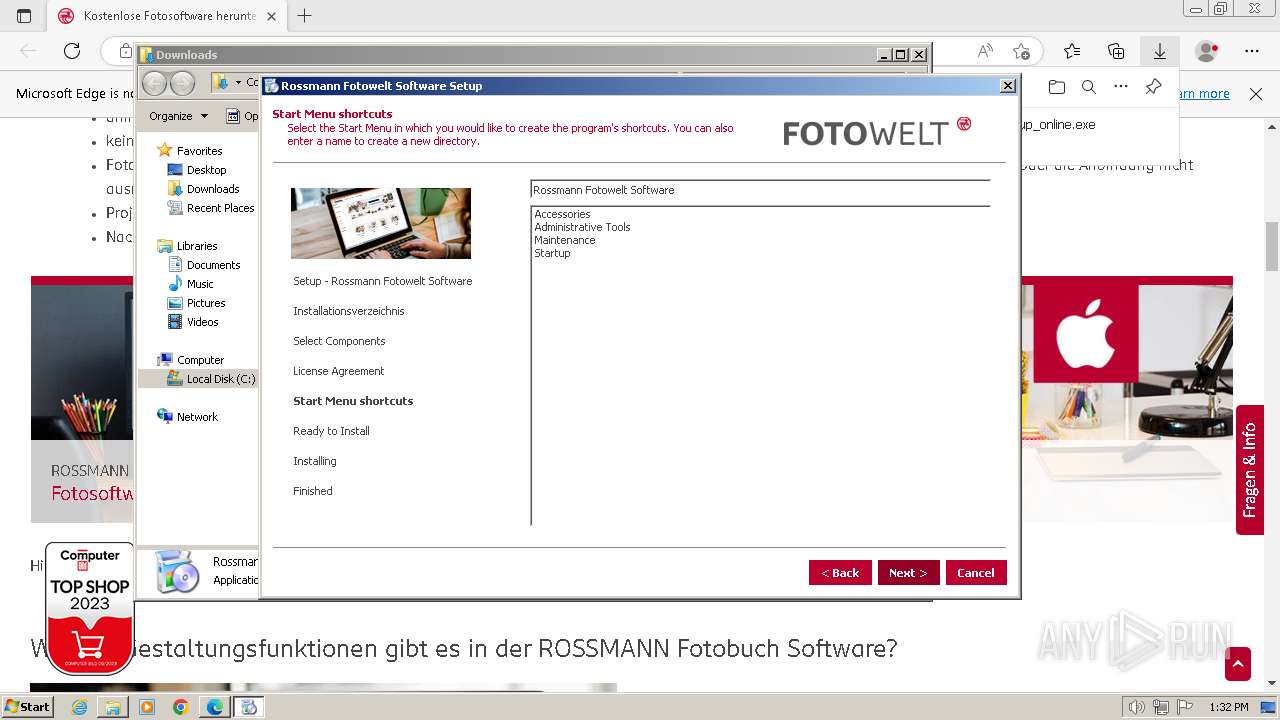This screenshot has width=1280, height=720.
Task: Select Administrative Tools folder entry
Action: pyautogui.click(x=582, y=227)
